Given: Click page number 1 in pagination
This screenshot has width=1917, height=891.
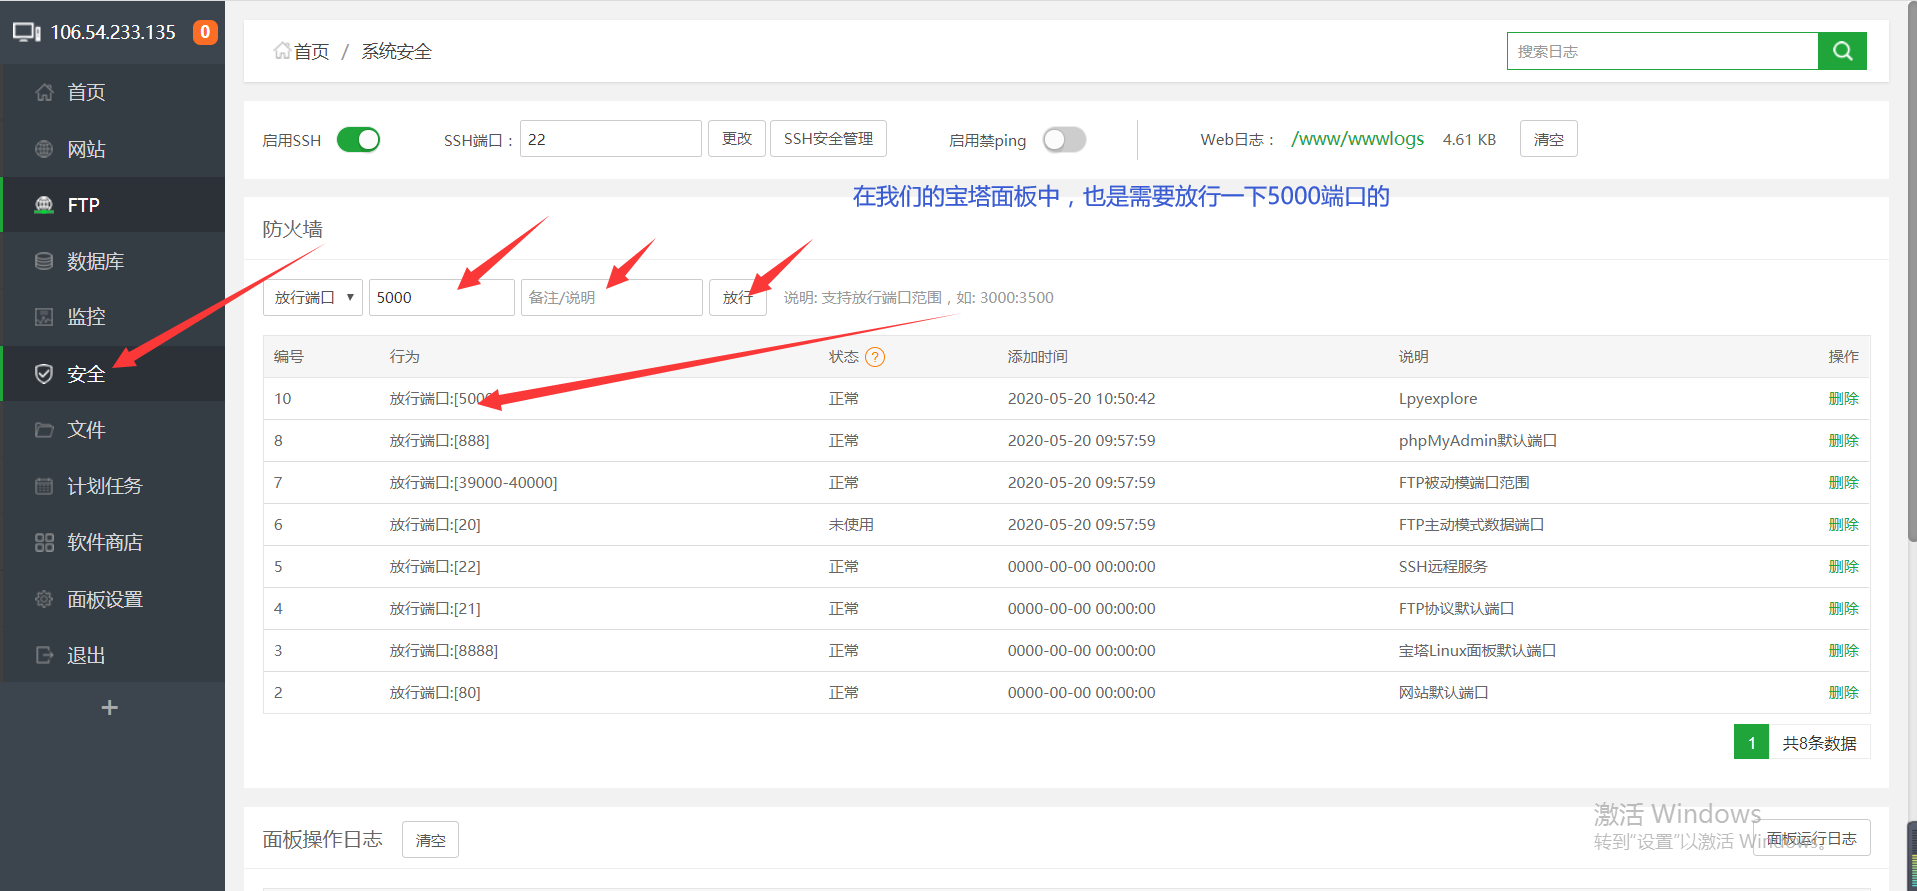Looking at the screenshot, I should click(1751, 742).
